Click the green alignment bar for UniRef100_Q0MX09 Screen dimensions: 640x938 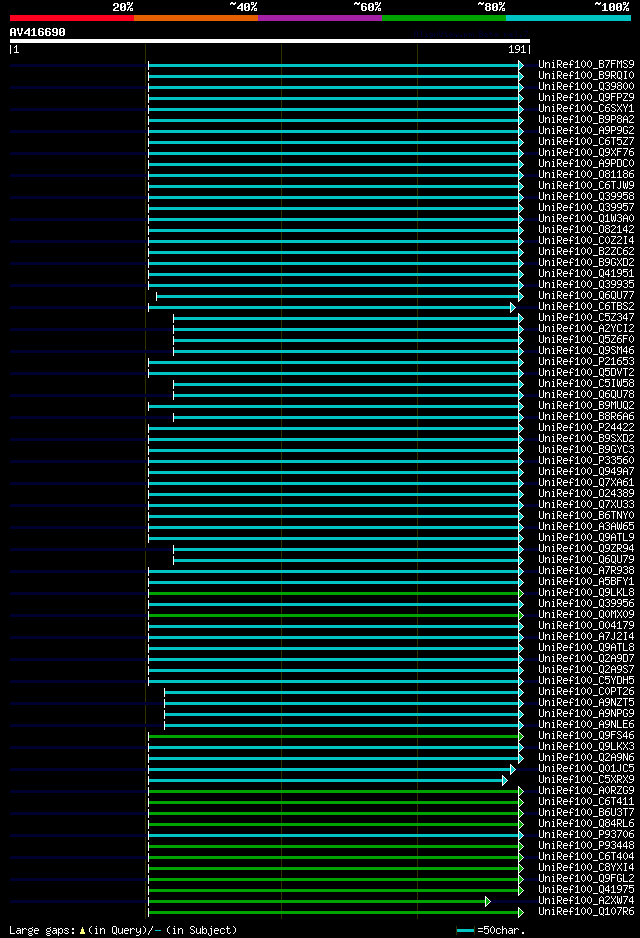(336, 616)
